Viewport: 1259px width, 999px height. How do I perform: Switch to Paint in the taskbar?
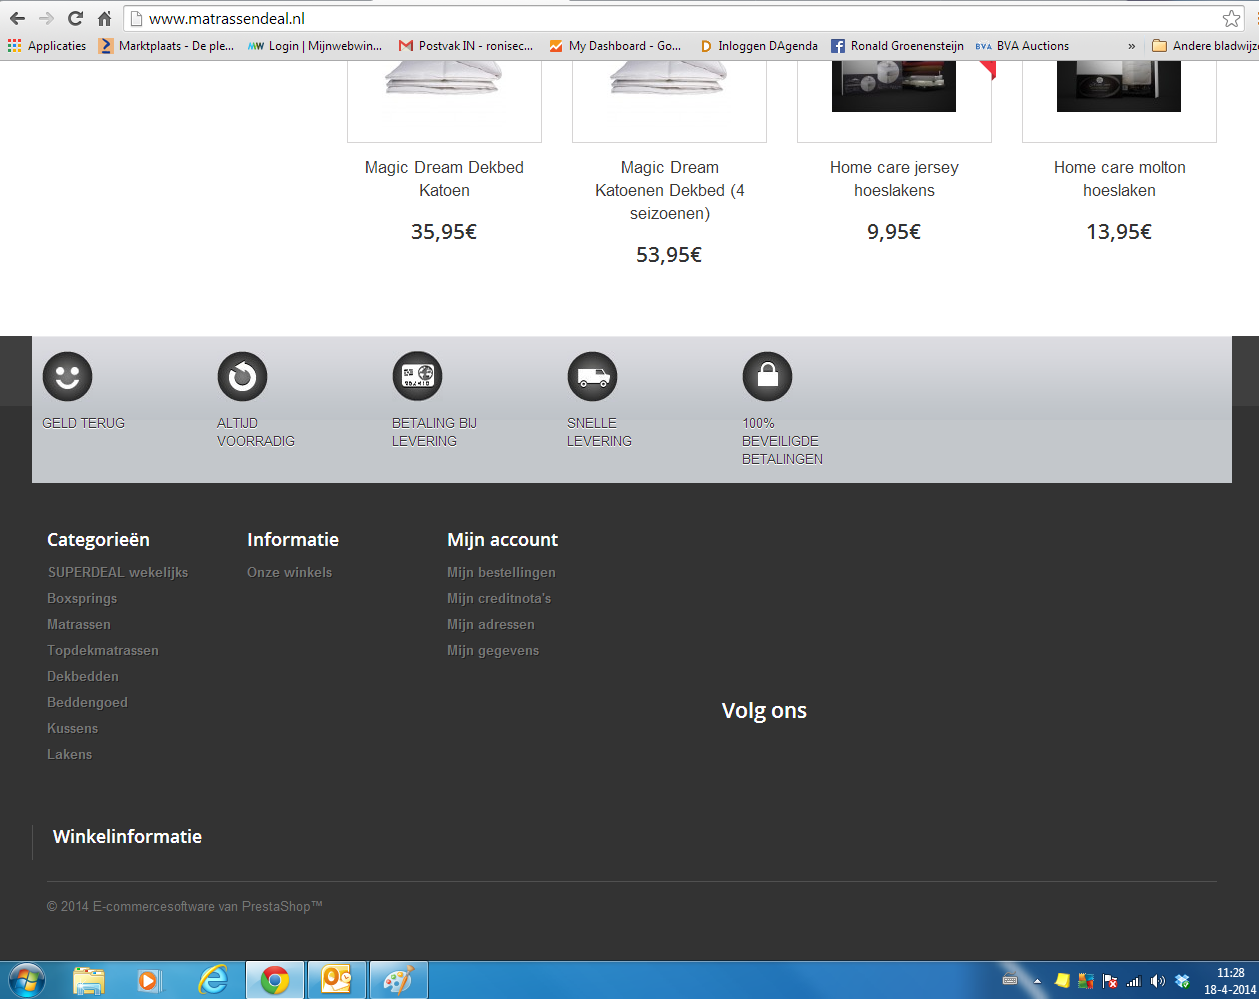coord(398,981)
